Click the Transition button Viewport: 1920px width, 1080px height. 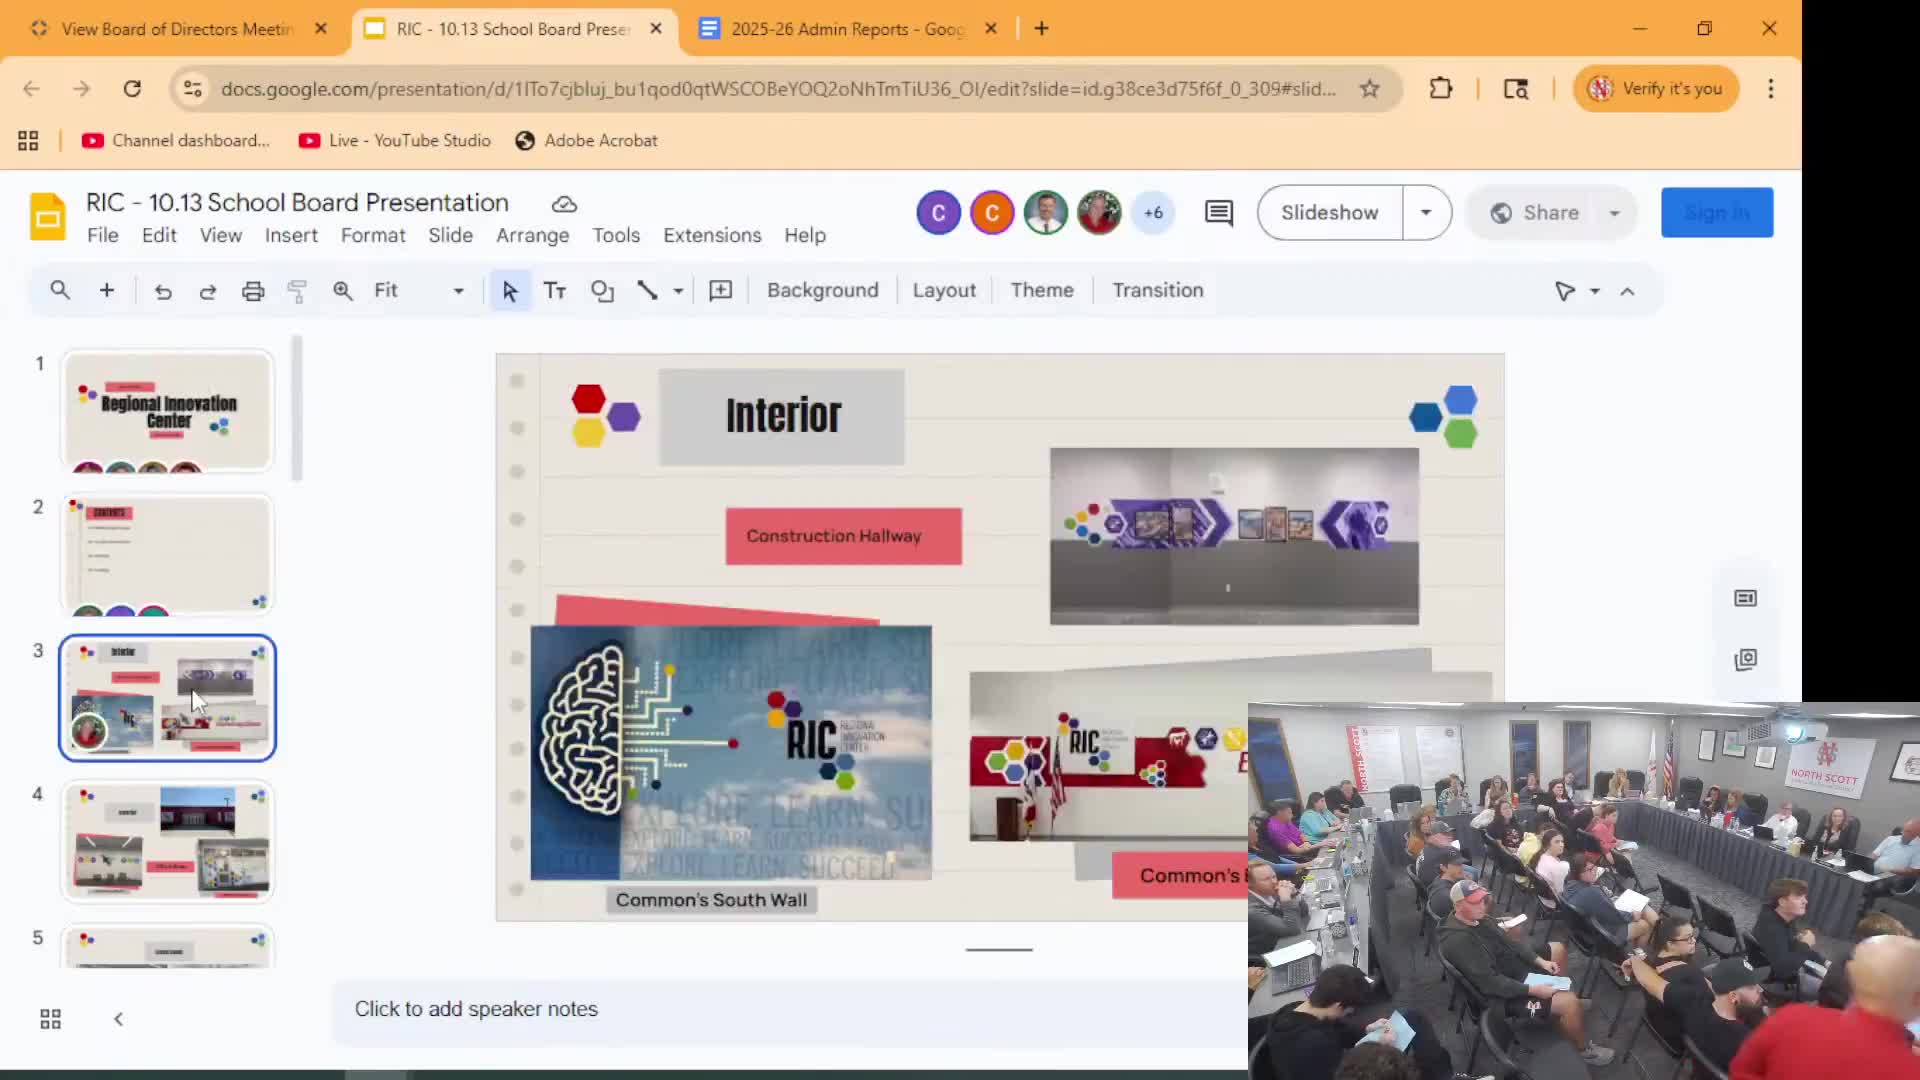point(1157,291)
